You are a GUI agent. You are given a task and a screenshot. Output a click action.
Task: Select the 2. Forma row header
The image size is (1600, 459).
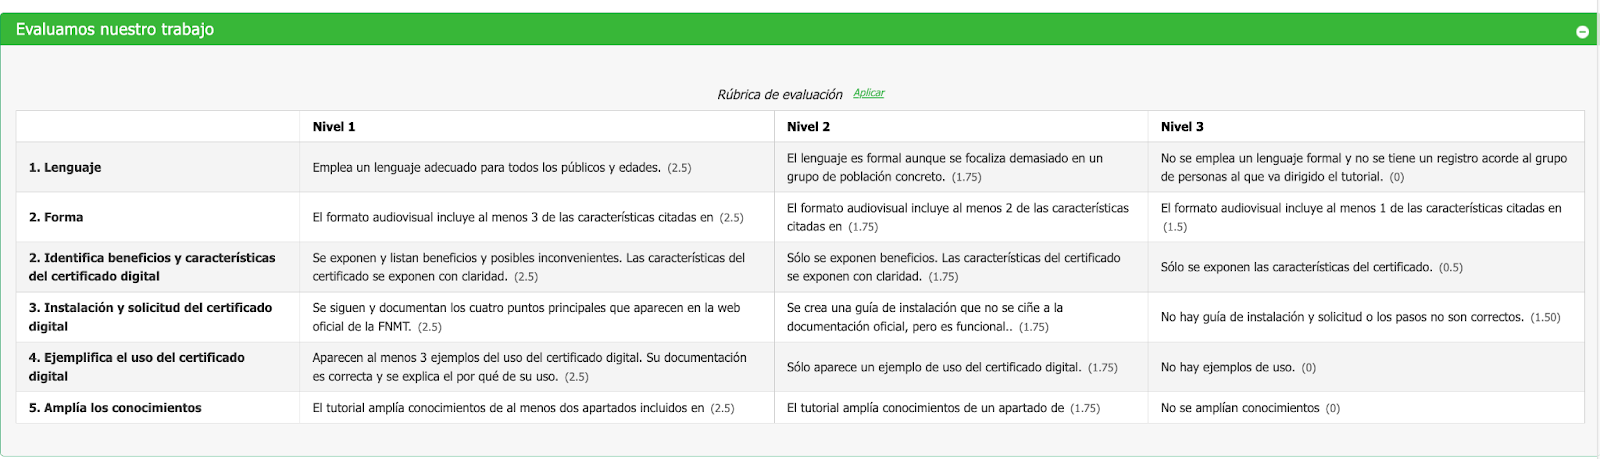coord(158,217)
